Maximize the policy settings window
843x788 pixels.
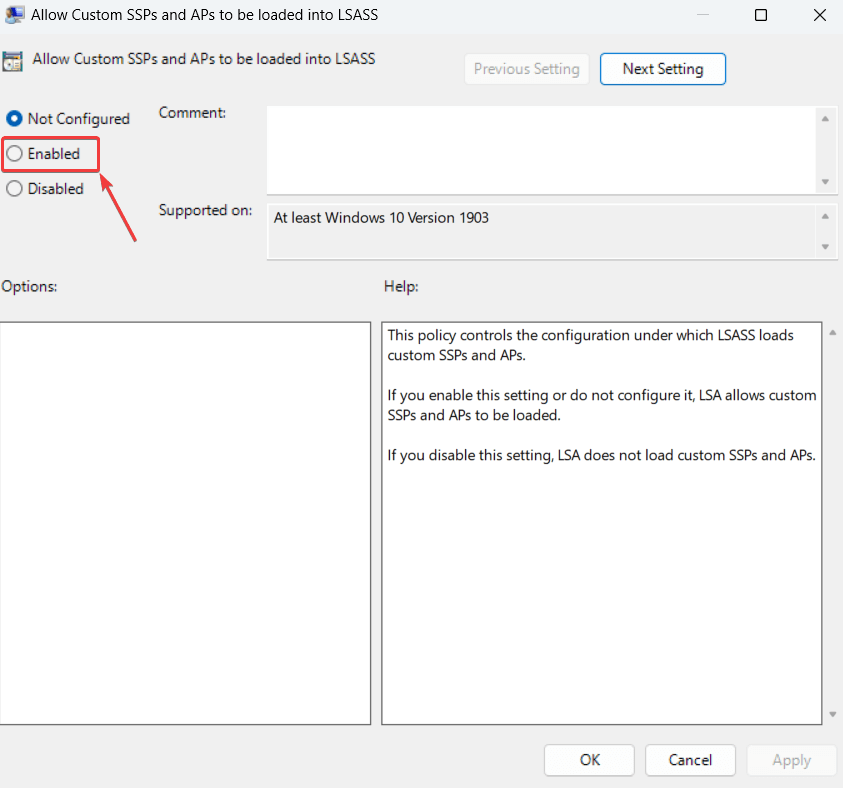point(761,15)
